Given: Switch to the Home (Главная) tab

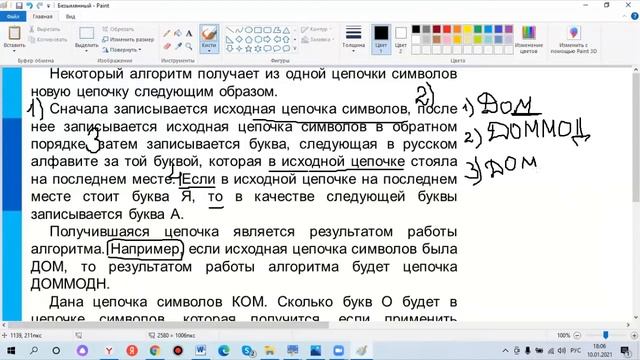Looking at the screenshot, I should (x=42, y=16).
